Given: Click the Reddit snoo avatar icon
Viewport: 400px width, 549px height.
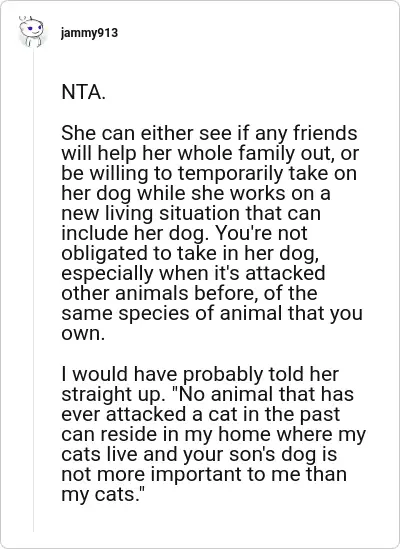Looking at the screenshot, I should [x=32, y=32].
